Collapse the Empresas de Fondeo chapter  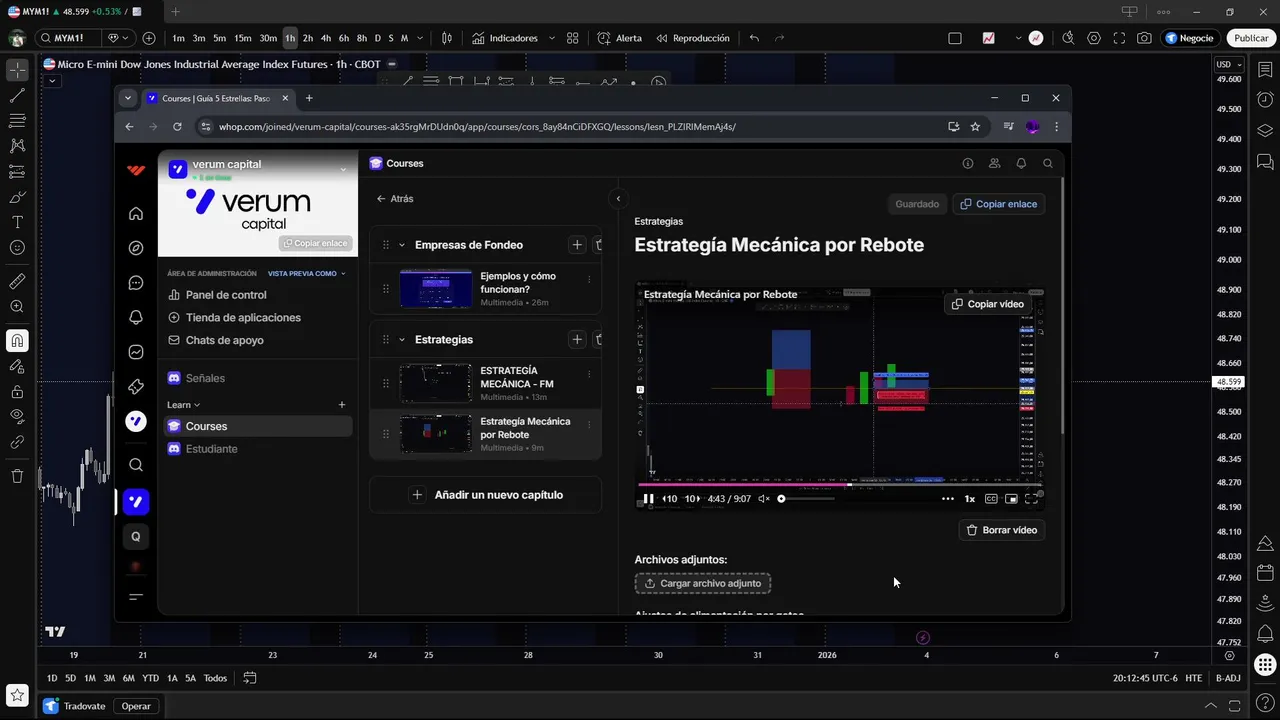(x=402, y=245)
